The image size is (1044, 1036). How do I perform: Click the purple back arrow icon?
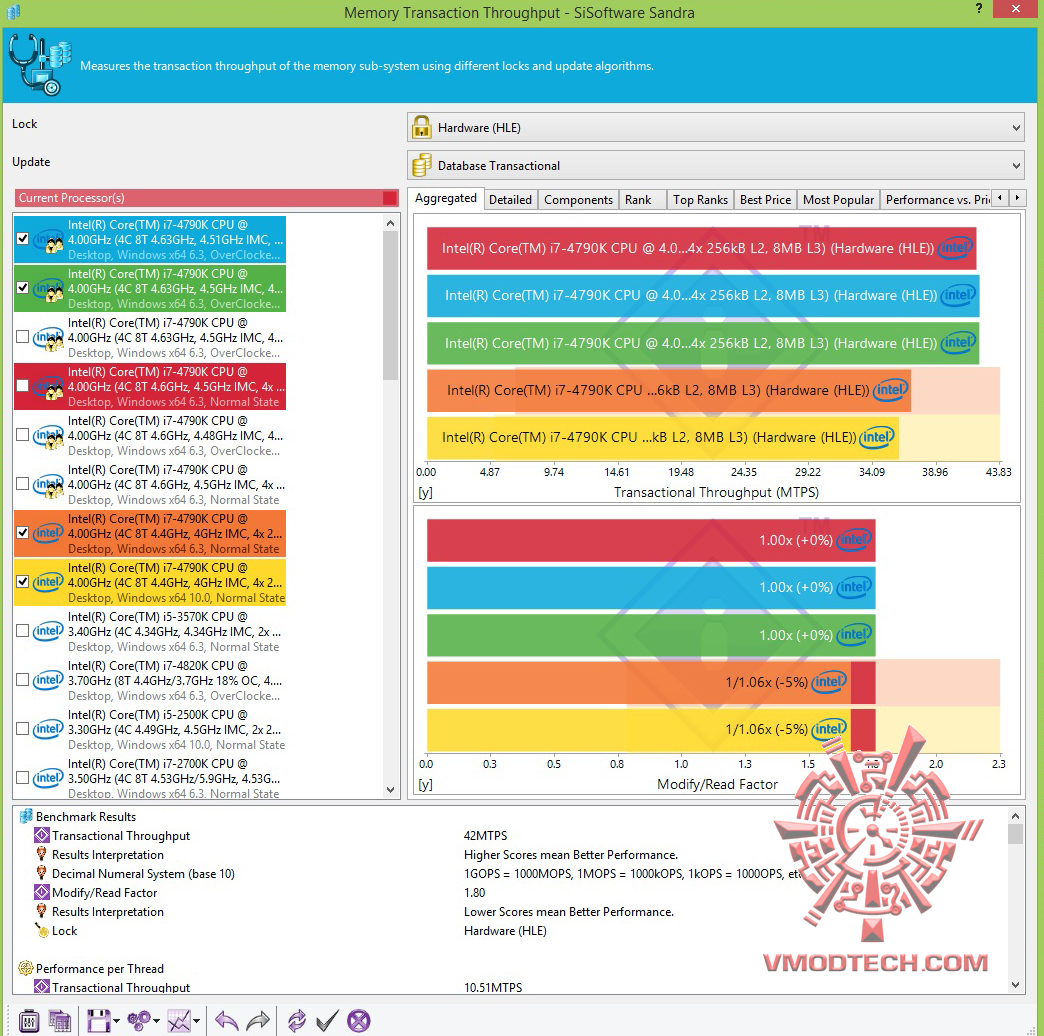click(x=227, y=1021)
